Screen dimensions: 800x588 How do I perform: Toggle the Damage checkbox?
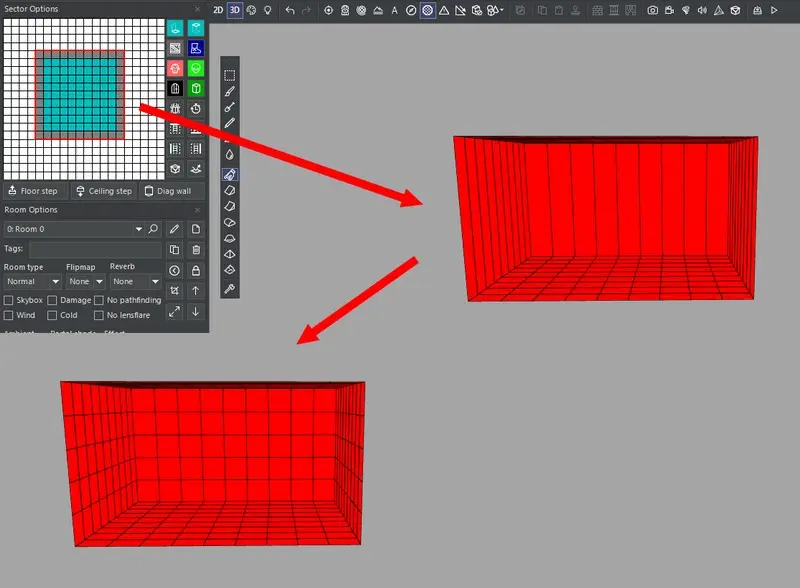53,300
